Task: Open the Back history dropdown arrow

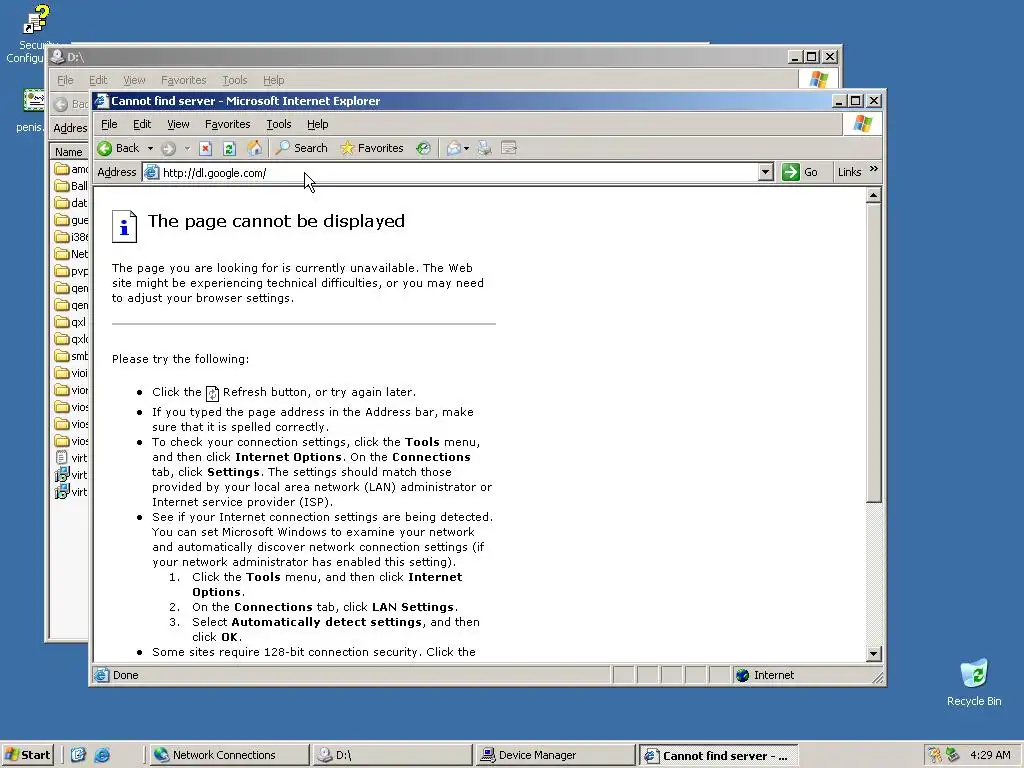Action: point(150,148)
